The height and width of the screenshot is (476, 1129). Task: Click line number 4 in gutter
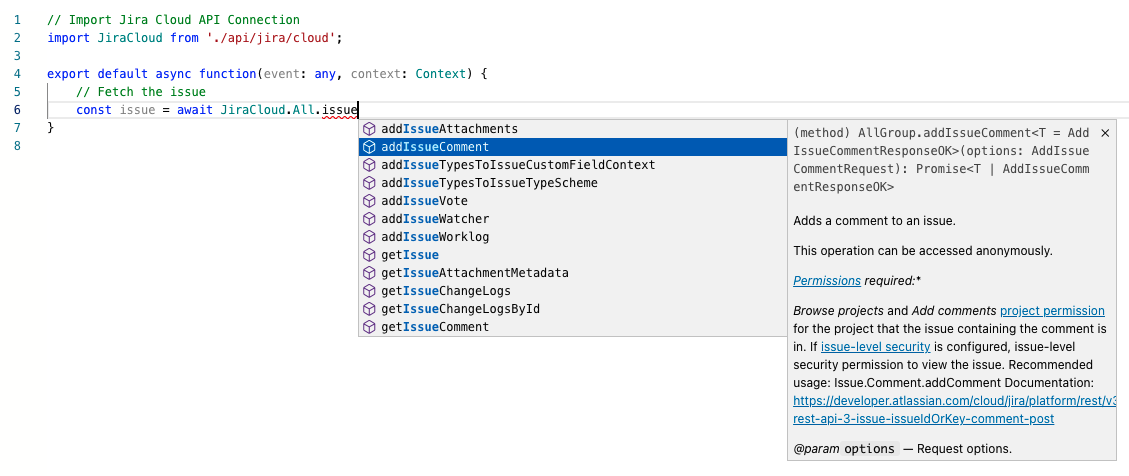tap(17, 74)
